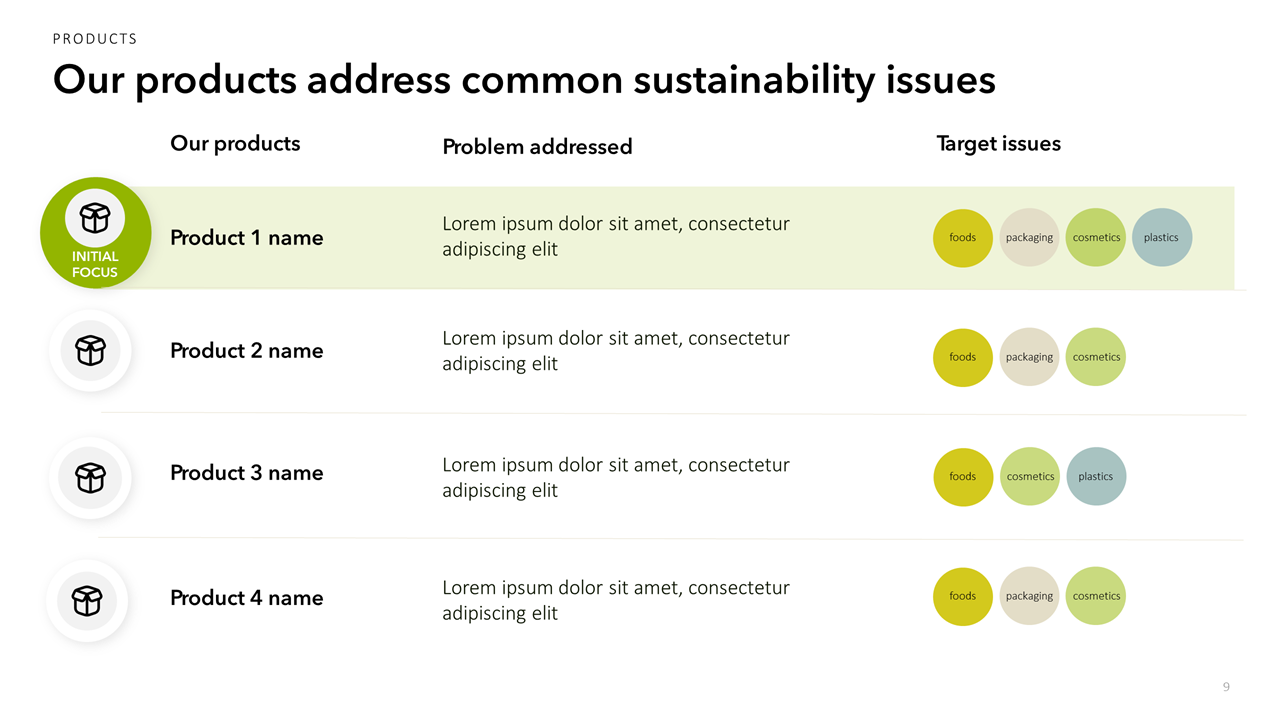Click the Product 3 box icon
This screenshot has height=720, width=1280.
coord(91,477)
